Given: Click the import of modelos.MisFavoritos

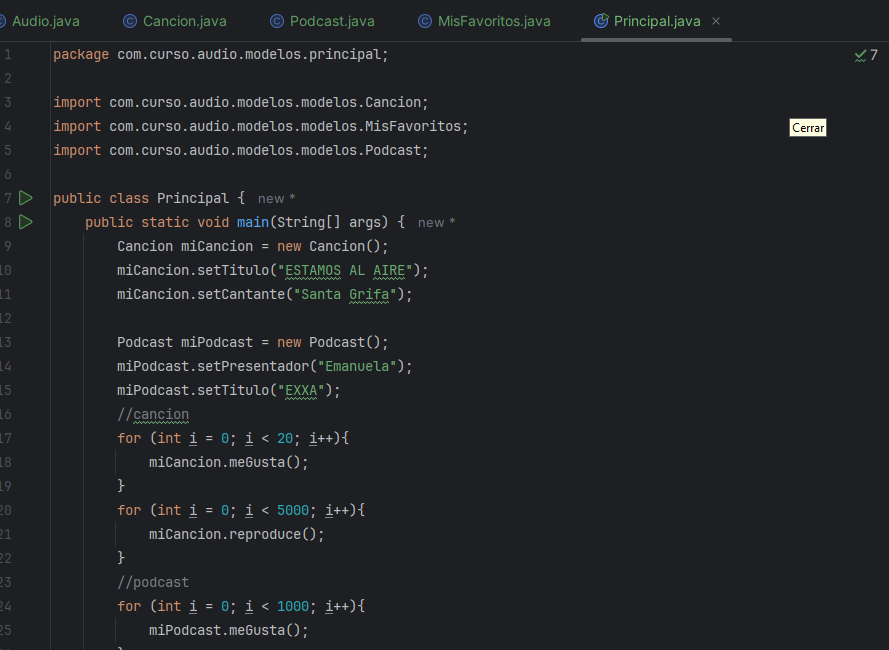Looking at the screenshot, I should pos(261,126).
